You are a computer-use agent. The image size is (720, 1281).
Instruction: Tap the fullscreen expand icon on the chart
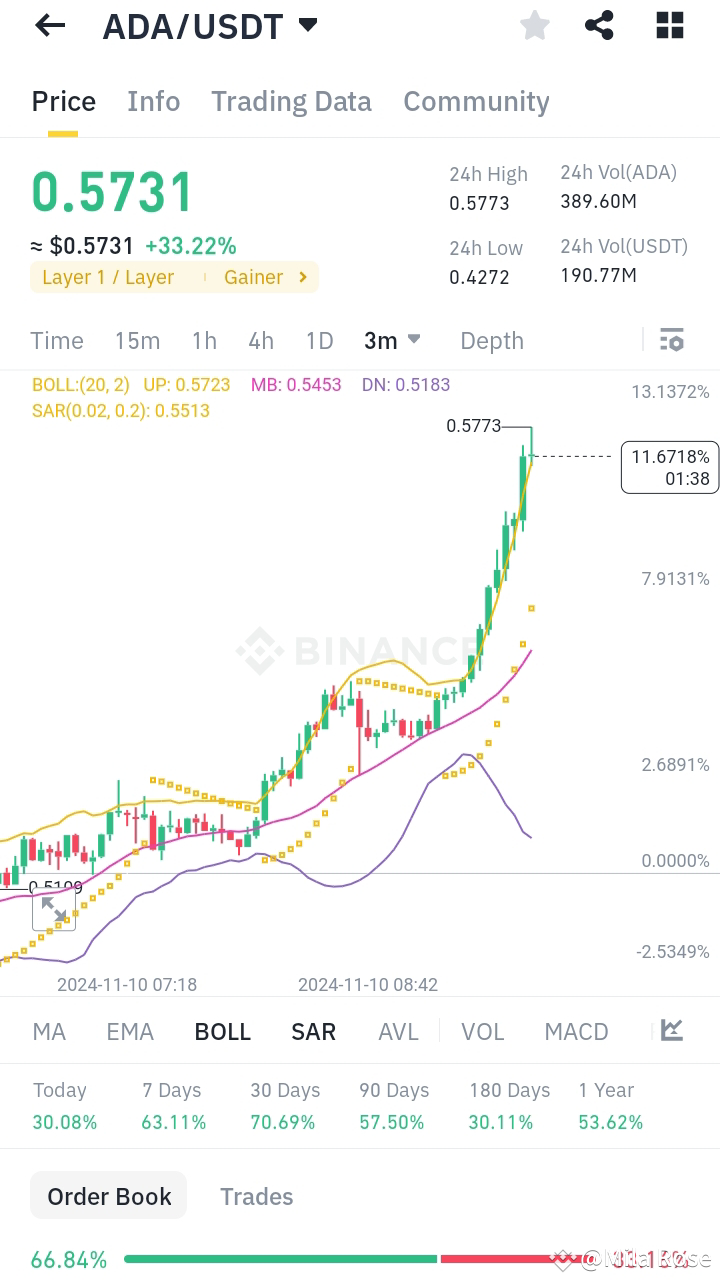tap(54, 910)
